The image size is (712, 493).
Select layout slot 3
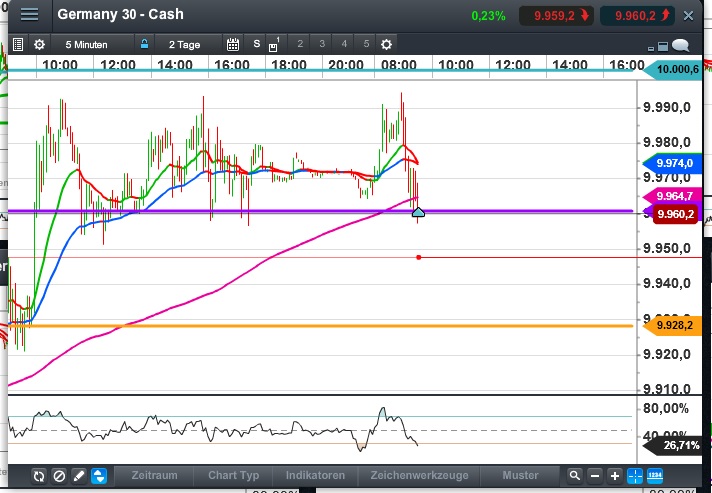(322, 44)
